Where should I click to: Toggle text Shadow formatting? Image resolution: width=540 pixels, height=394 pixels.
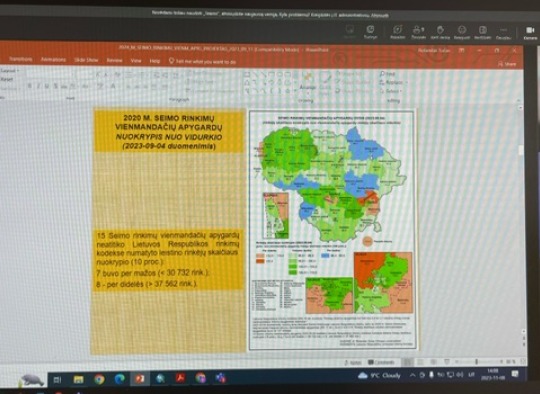point(55,86)
